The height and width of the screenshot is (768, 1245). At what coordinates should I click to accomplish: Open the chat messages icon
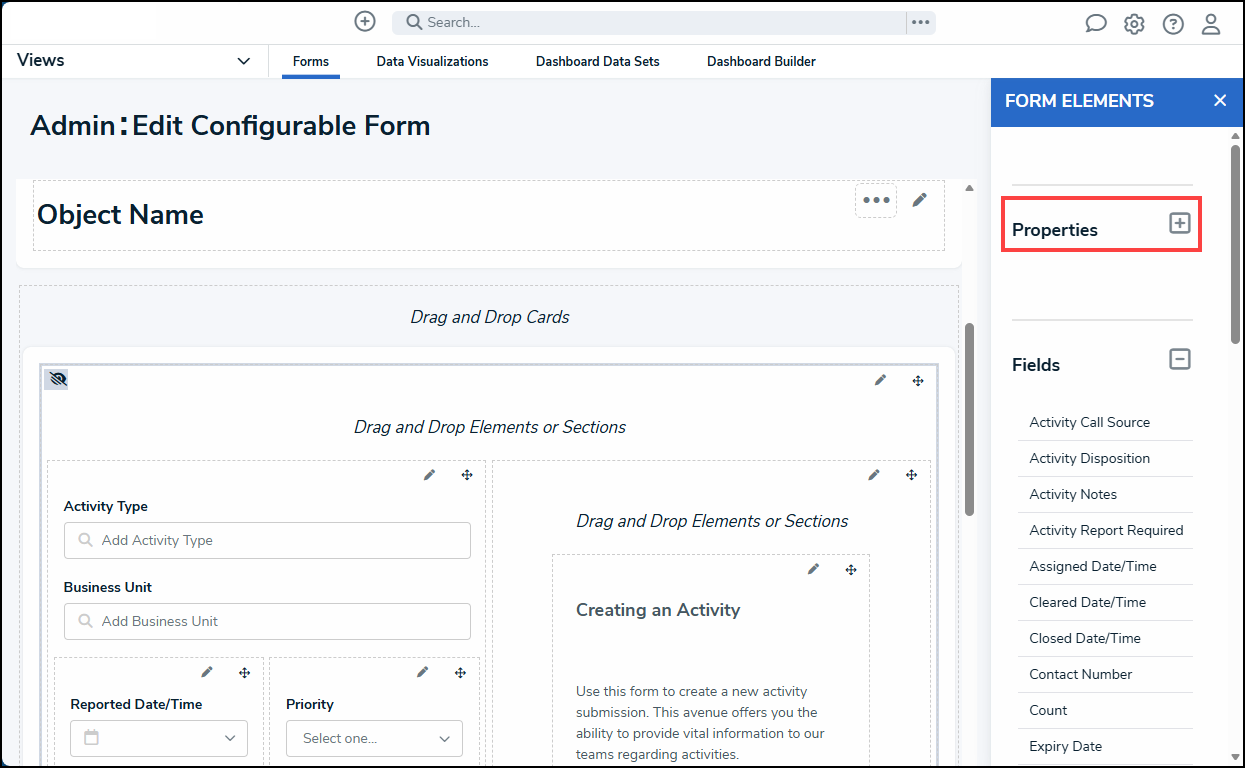point(1096,24)
